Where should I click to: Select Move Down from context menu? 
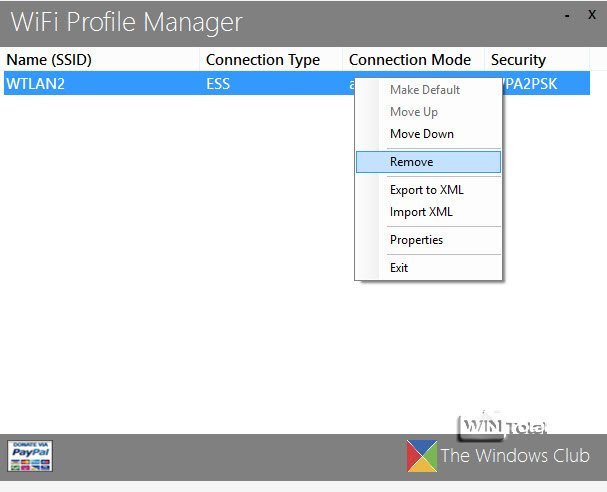pyautogui.click(x=421, y=134)
